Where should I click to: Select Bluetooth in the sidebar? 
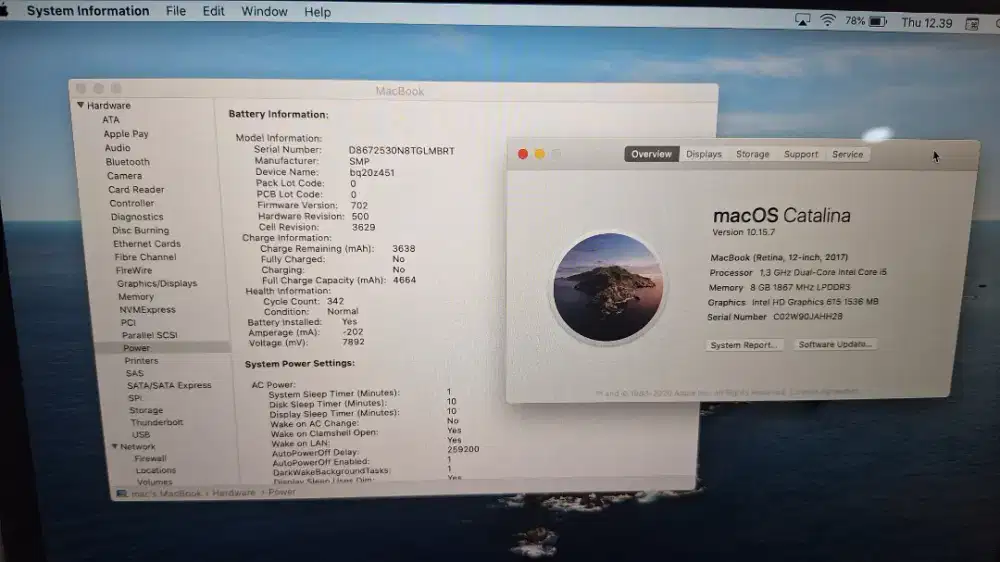pos(128,161)
